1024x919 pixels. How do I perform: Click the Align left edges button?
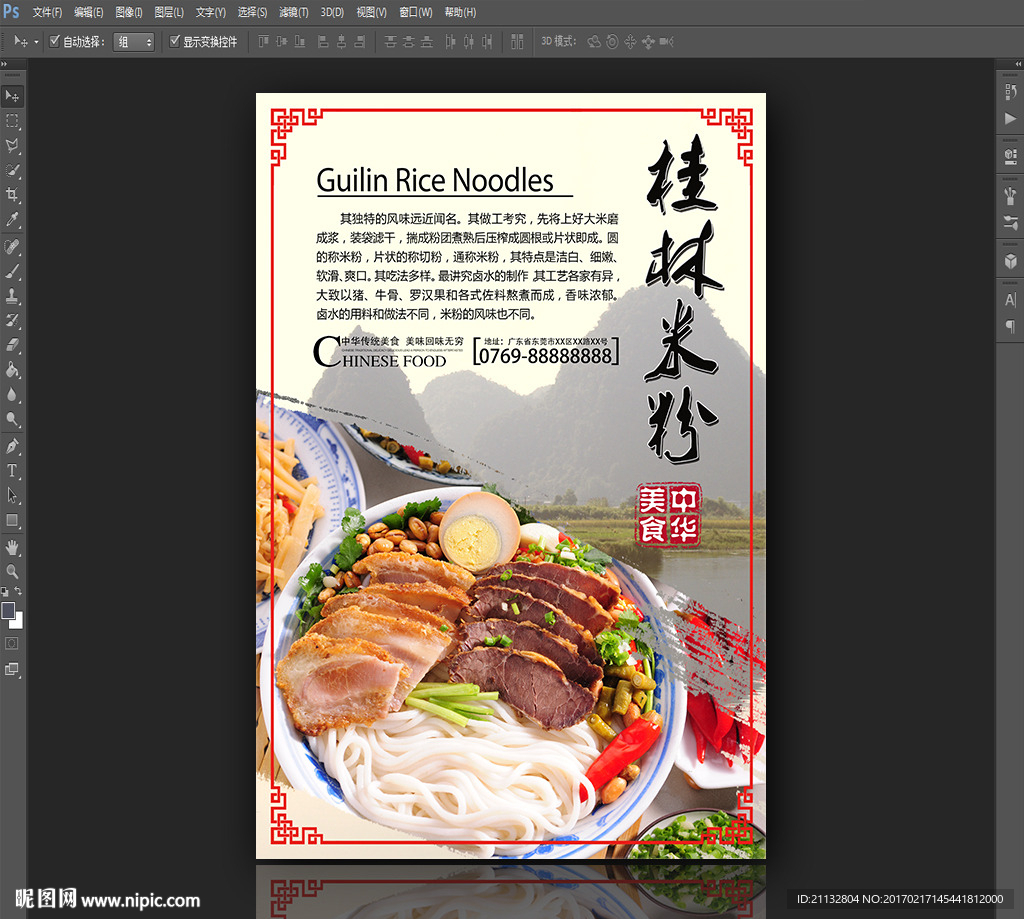[x=323, y=42]
